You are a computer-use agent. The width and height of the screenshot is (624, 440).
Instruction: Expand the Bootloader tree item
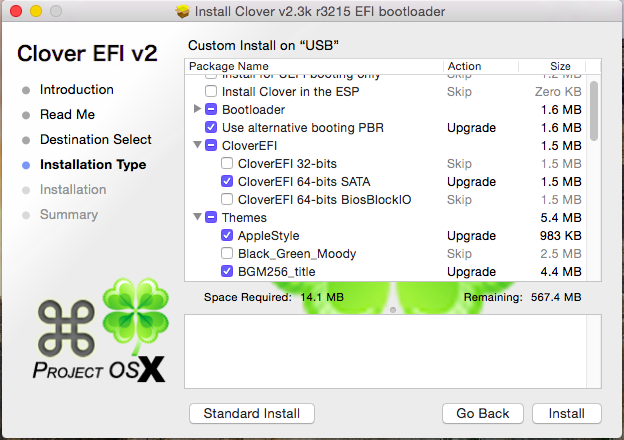(197, 109)
